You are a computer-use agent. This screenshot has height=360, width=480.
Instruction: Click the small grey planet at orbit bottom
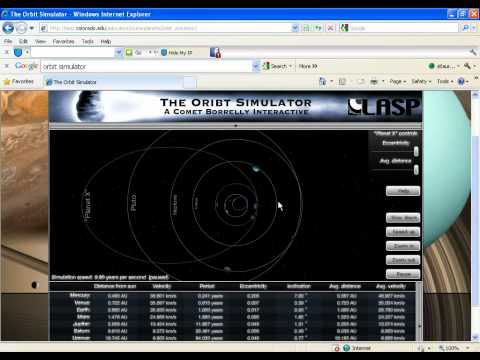point(227,269)
